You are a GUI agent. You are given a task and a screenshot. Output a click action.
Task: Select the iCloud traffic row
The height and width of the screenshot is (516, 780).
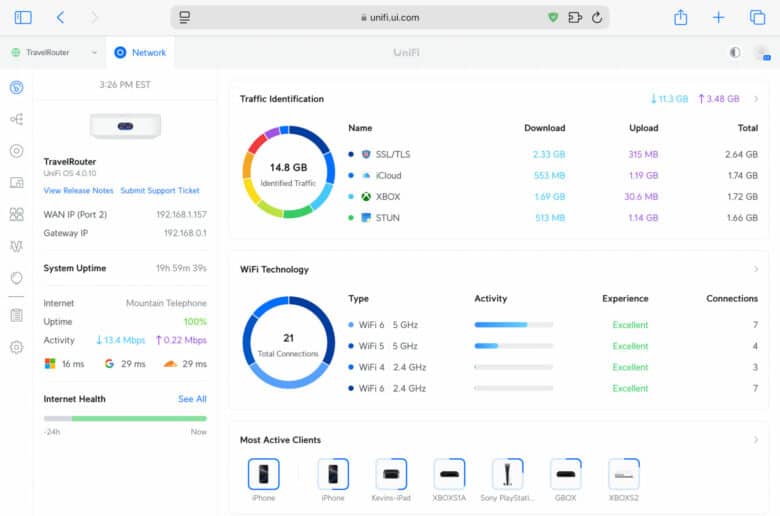click(x=553, y=175)
